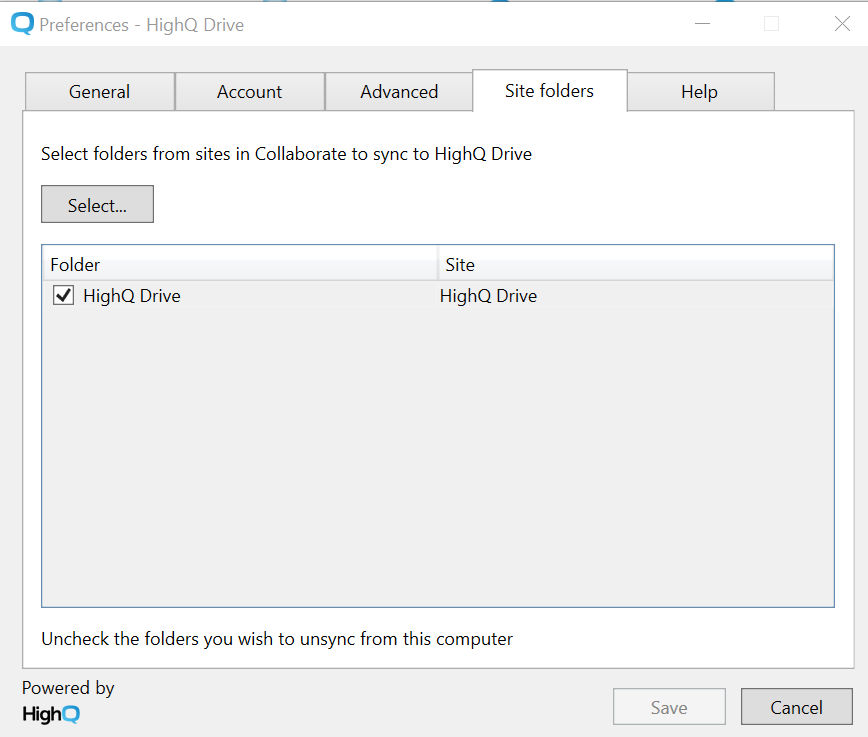Minimize the Preferences window
Image resolution: width=868 pixels, height=737 pixels.
tap(702, 24)
